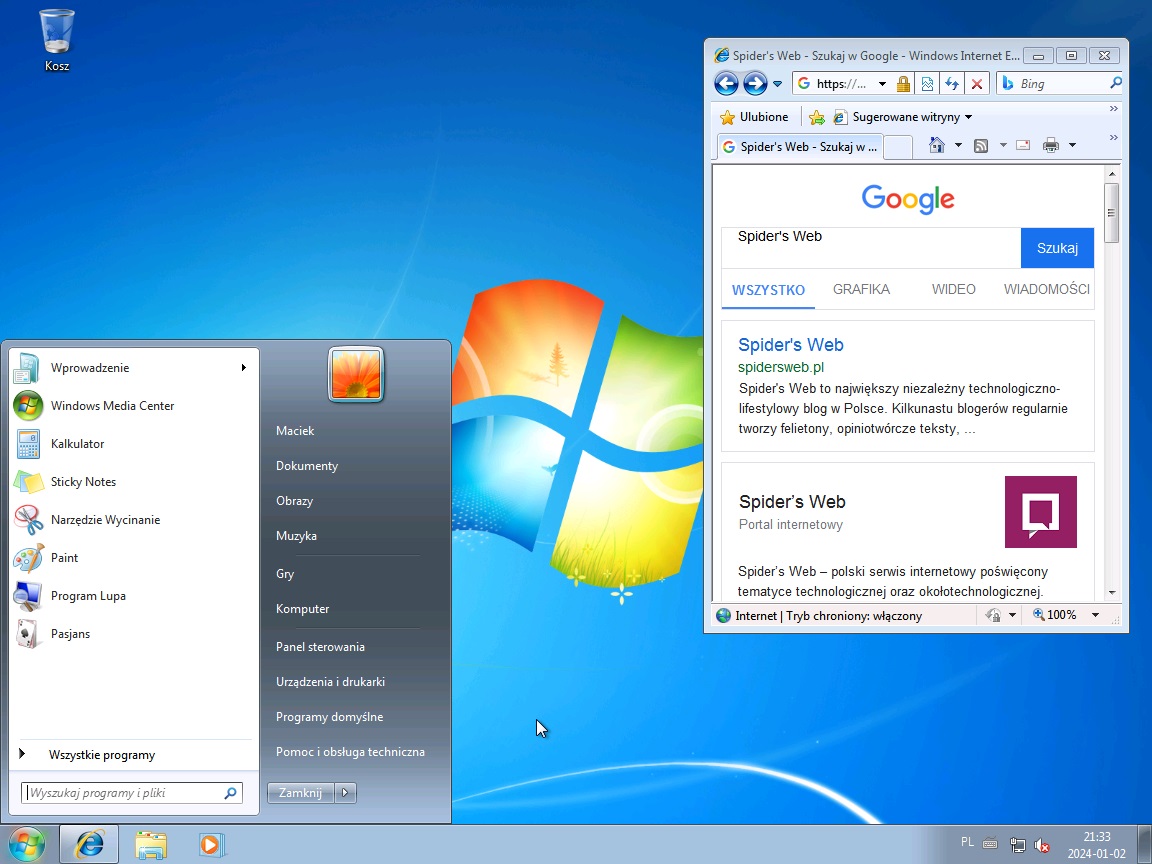Click the user account picture in Start menu

pyautogui.click(x=356, y=375)
